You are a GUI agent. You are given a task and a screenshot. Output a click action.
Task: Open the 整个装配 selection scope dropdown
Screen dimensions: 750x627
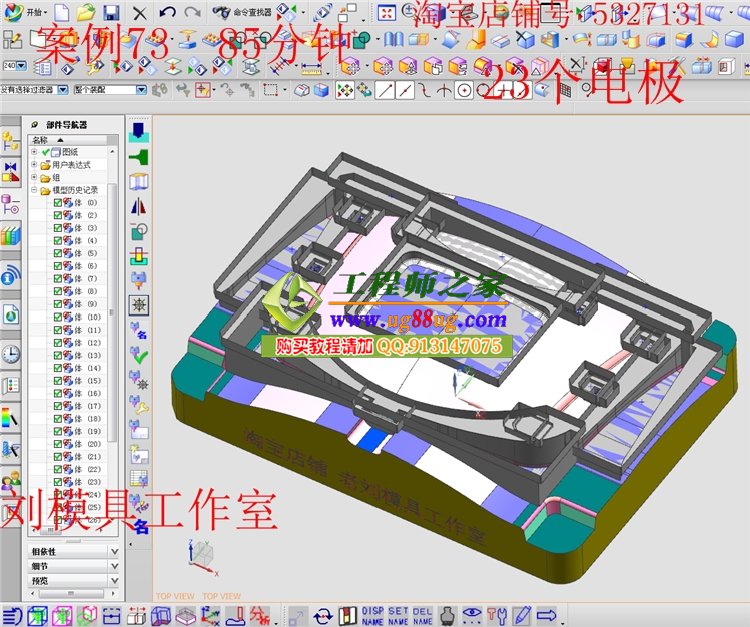pos(109,89)
